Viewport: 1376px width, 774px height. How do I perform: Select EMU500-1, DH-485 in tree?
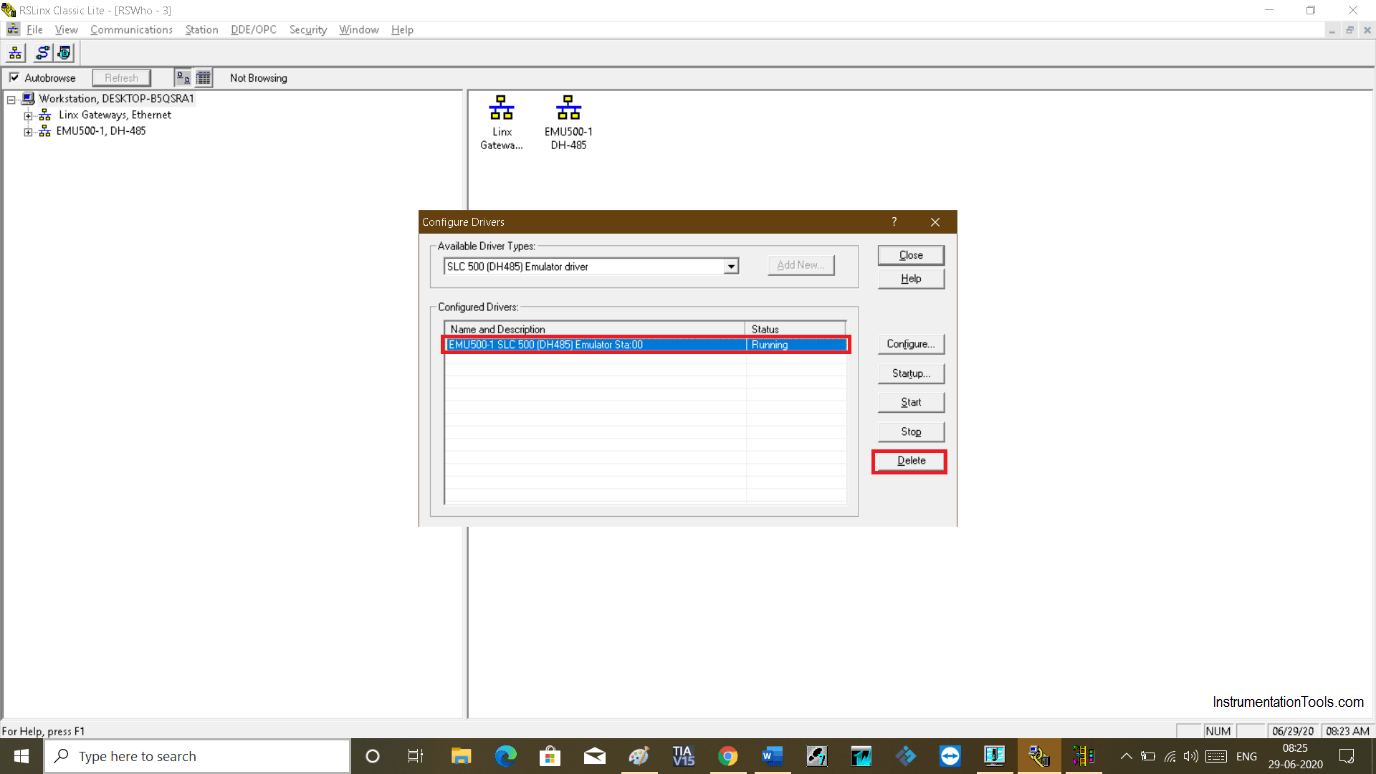[x=101, y=131]
